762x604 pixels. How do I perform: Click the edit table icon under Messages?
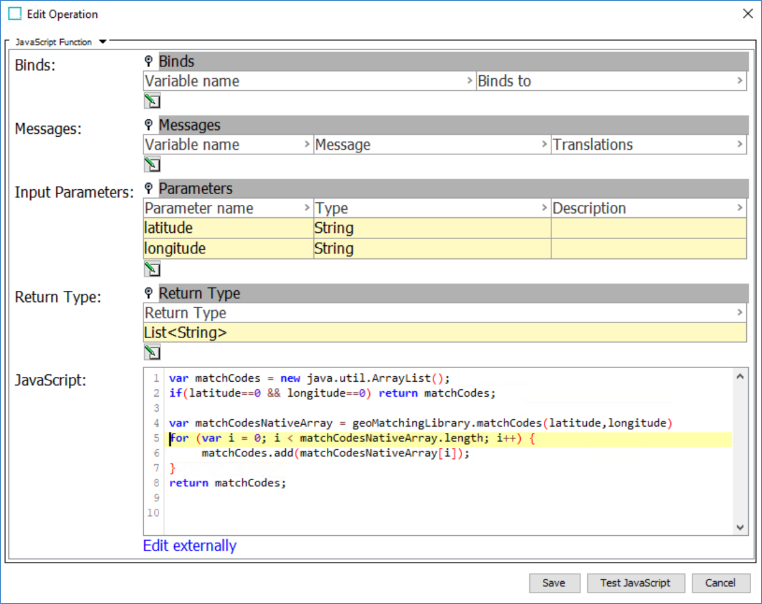[x=152, y=164]
